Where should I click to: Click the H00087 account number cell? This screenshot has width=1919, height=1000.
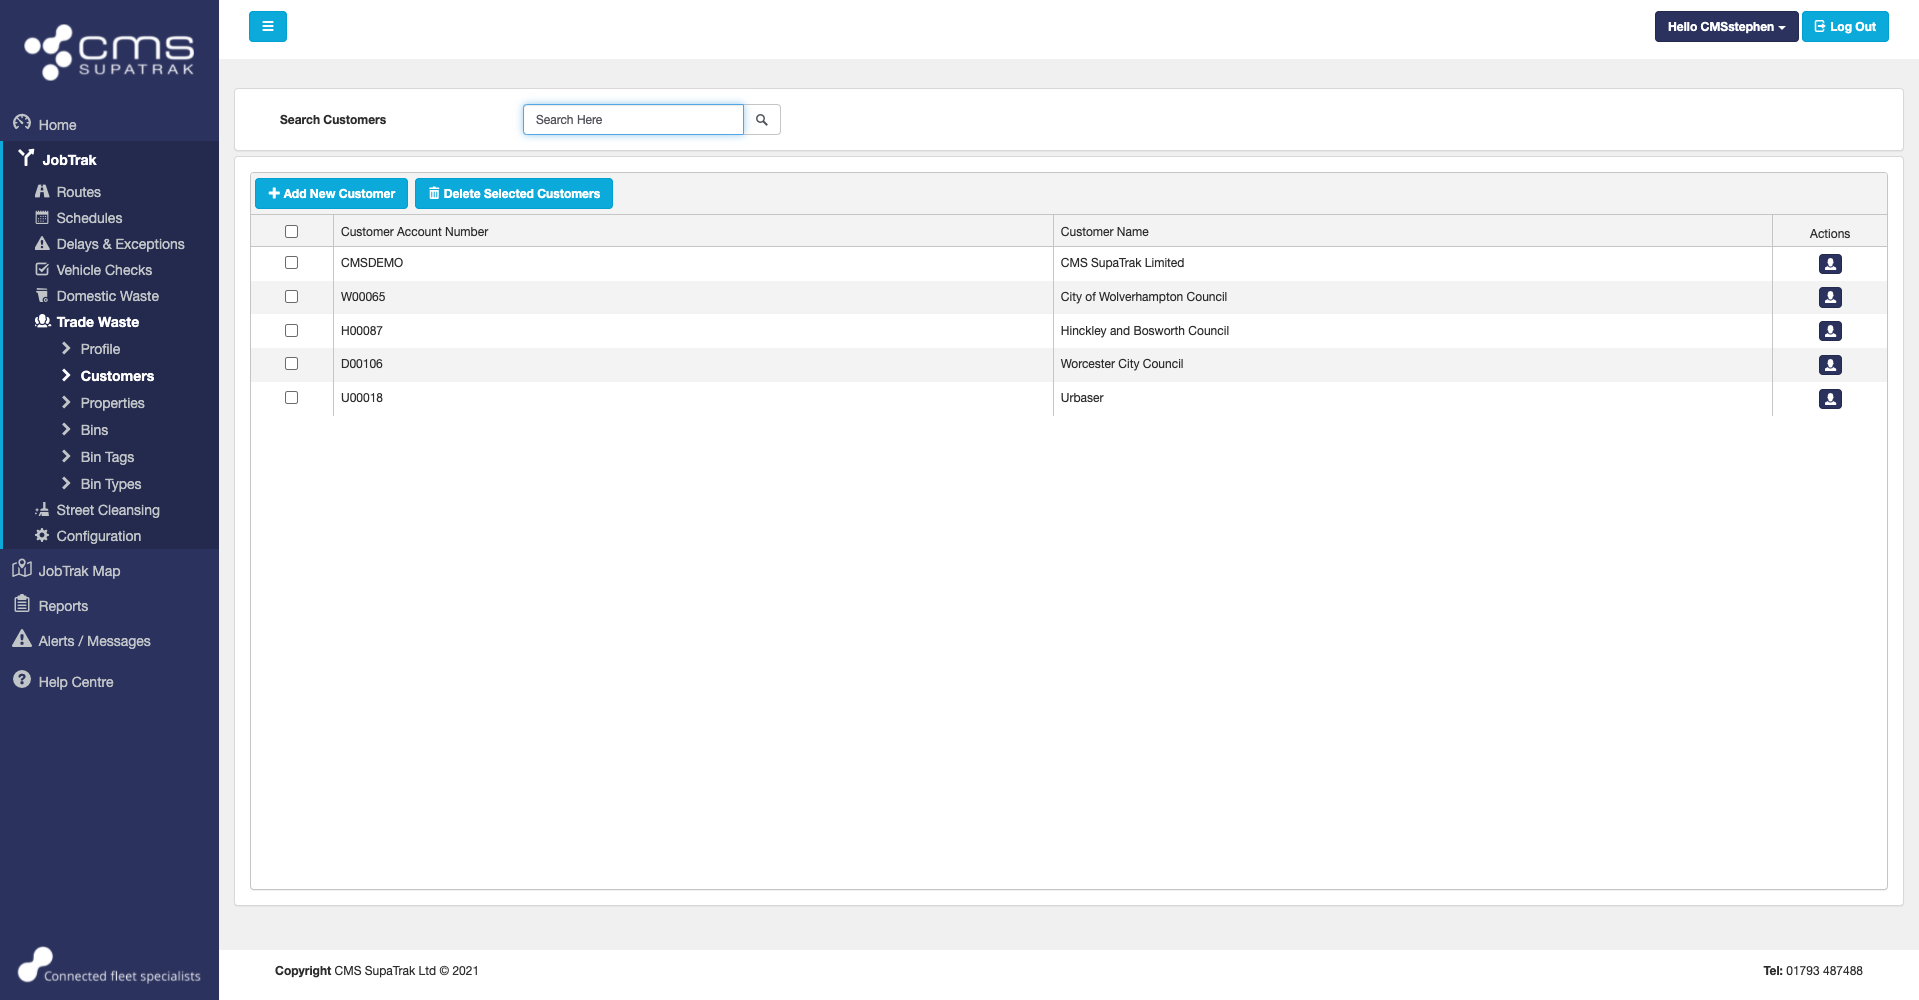click(x=693, y=331)
